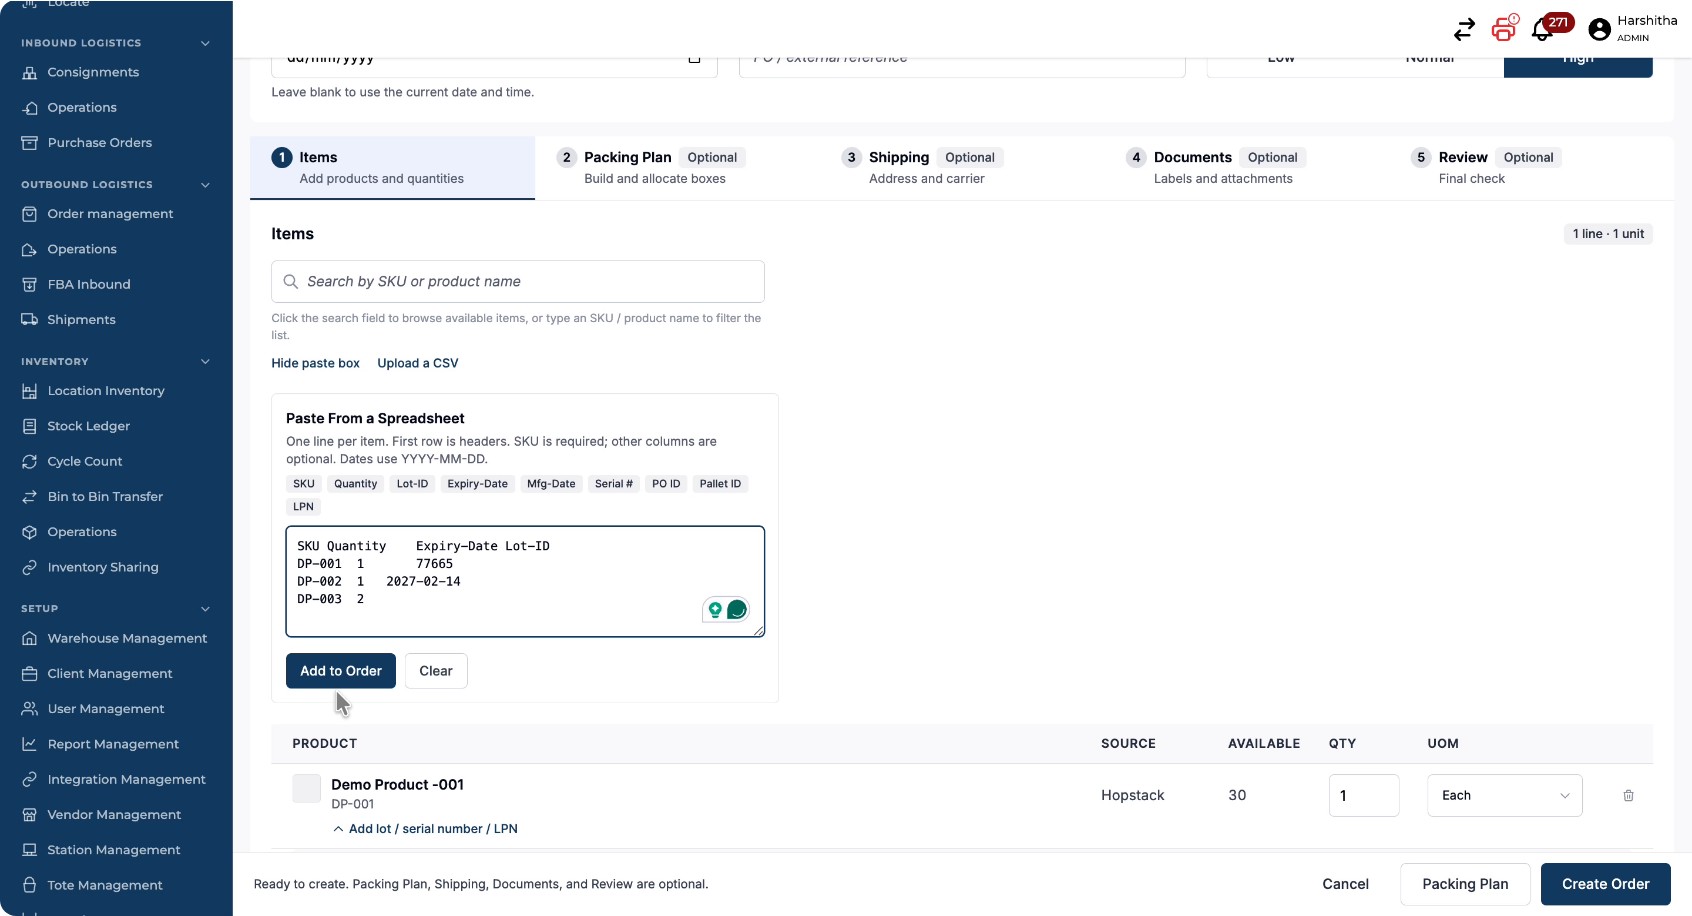This screenshot has height=916, width=1692.
Task: Click the Purchase Orders sidebar icon
Action: coord(30,143)
